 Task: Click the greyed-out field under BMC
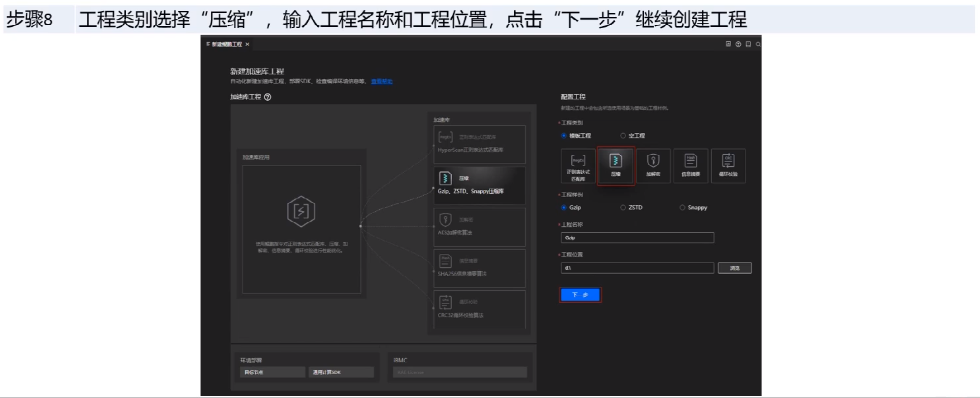pyautogui.click(x=460, y=372)
